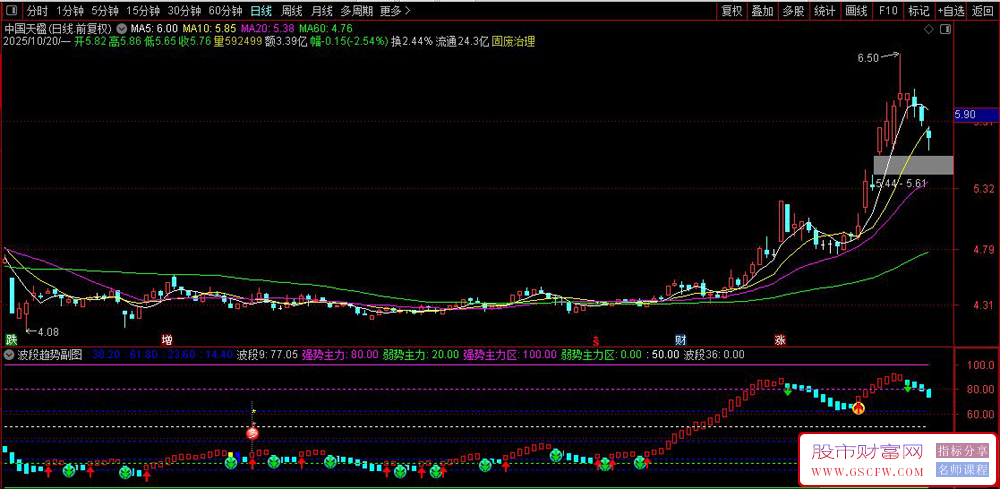Image resolution: width=1000 pixels, height=489 pixels.
Task: Click the gray gap zone box
Action: coord(913,164)
